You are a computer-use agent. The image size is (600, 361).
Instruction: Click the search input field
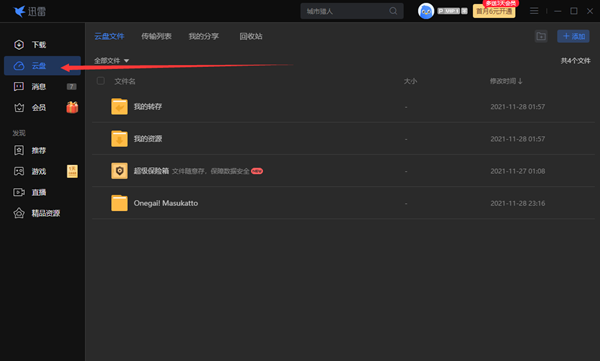coord(352,11)
